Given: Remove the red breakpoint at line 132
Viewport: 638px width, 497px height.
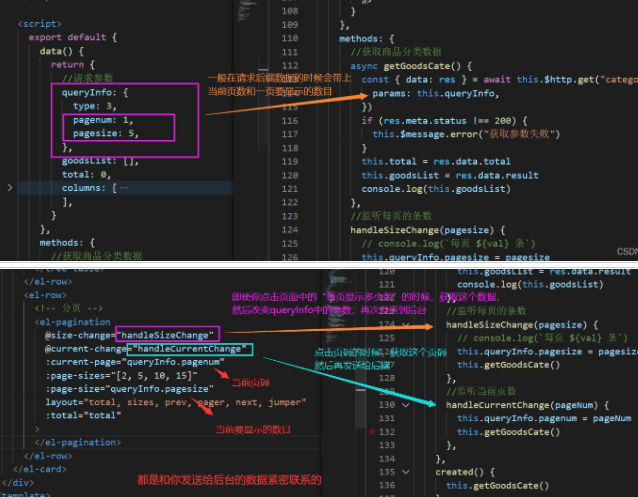Looking at the screenshot, I should (x=373, y=431).
